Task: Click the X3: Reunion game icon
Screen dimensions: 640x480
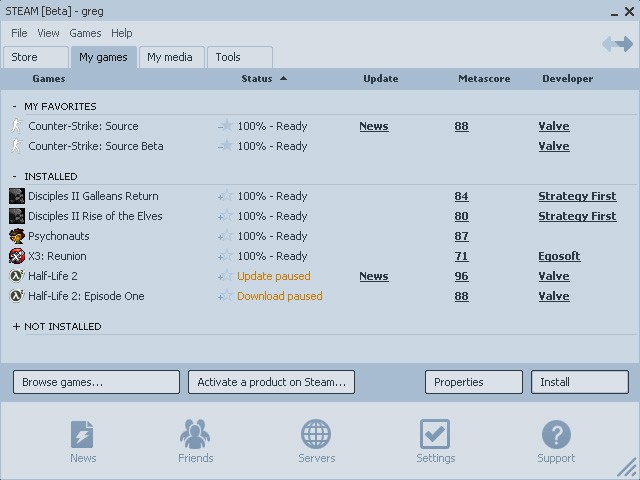Action: click(x=17, y=256)
